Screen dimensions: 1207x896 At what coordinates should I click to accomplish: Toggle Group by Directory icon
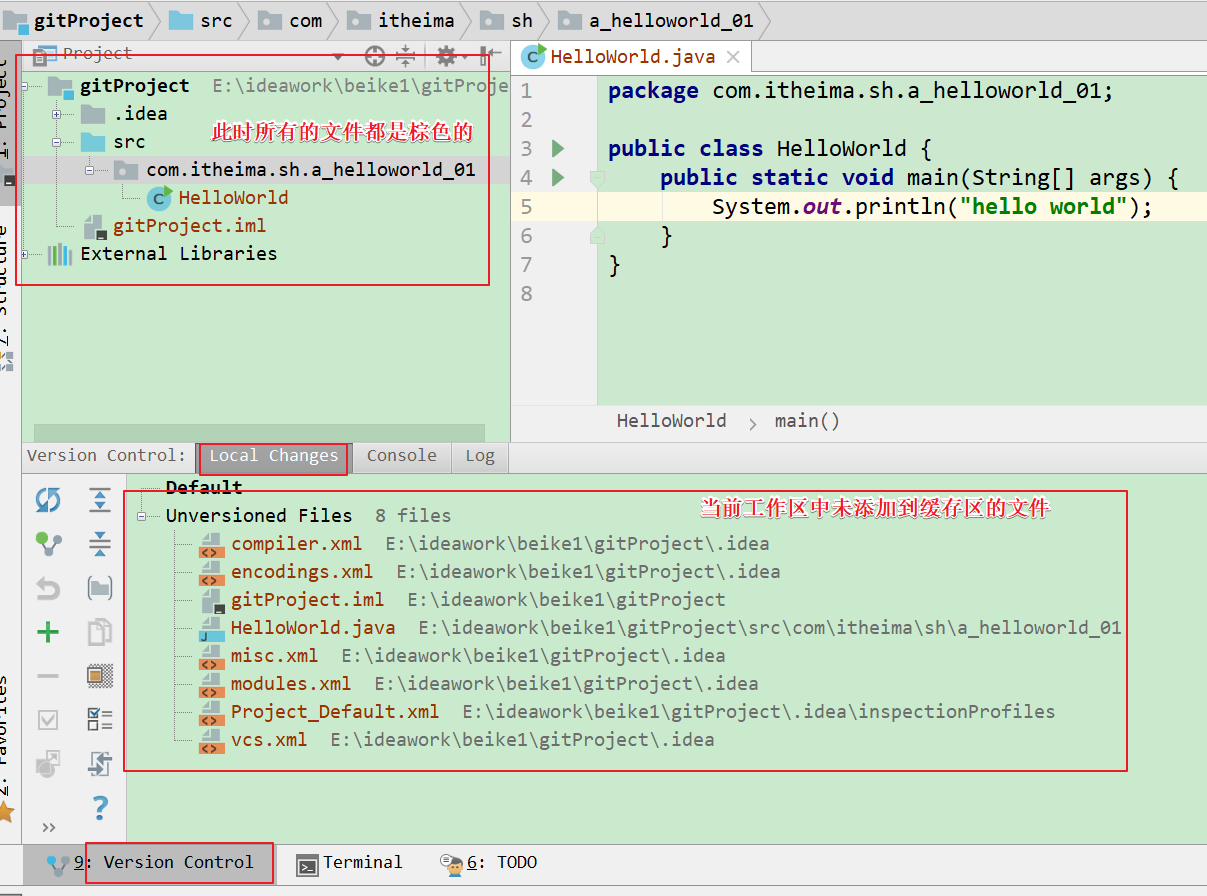pos(100,588)
